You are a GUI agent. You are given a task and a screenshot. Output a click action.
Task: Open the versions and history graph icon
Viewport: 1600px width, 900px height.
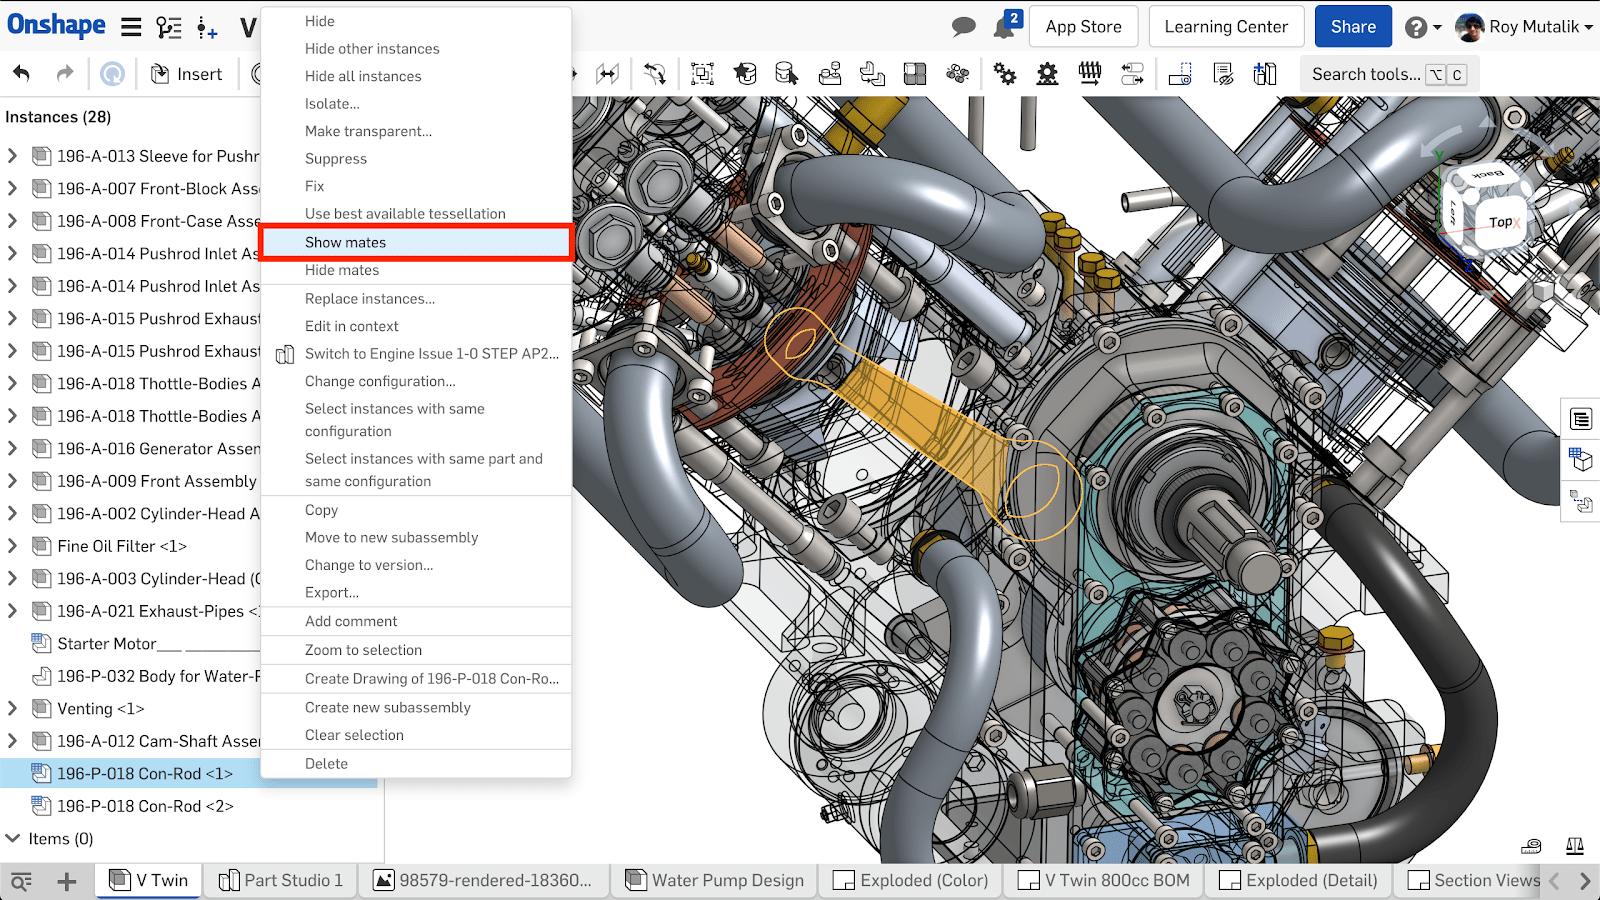(169, 27)
